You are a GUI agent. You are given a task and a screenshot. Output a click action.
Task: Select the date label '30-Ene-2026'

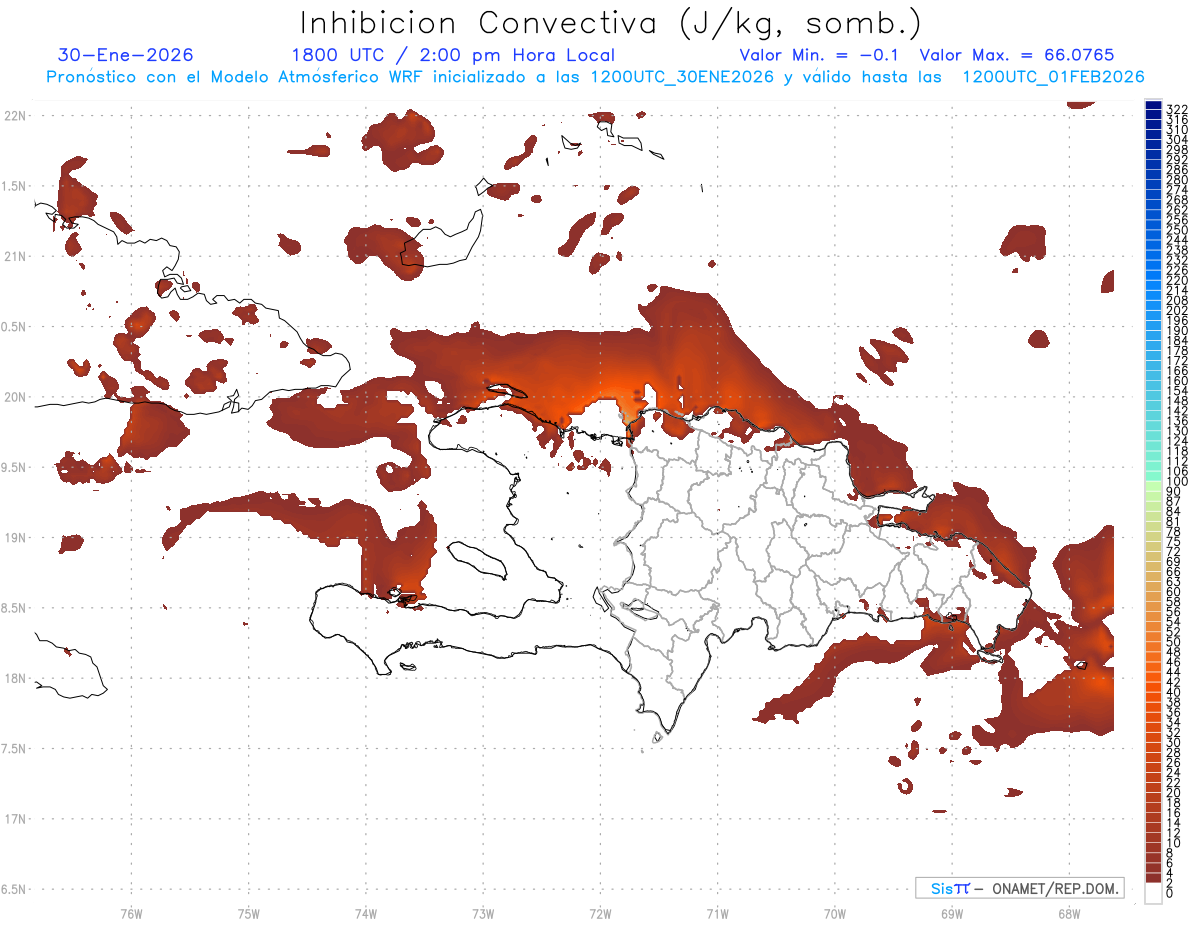click(x=126, y=55)
